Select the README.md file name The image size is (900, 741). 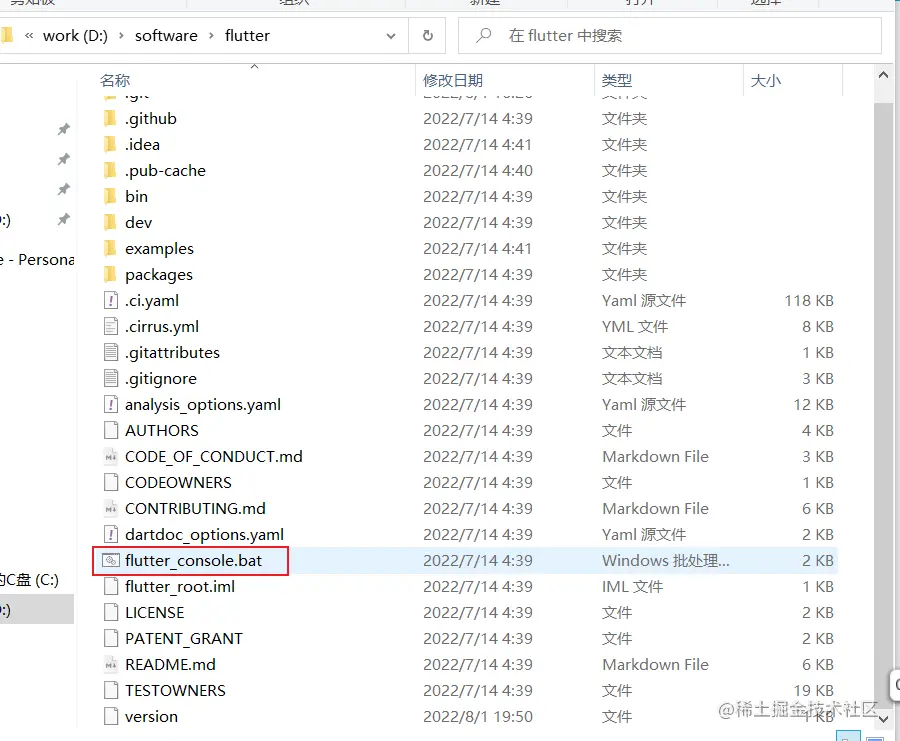point(170,664)
